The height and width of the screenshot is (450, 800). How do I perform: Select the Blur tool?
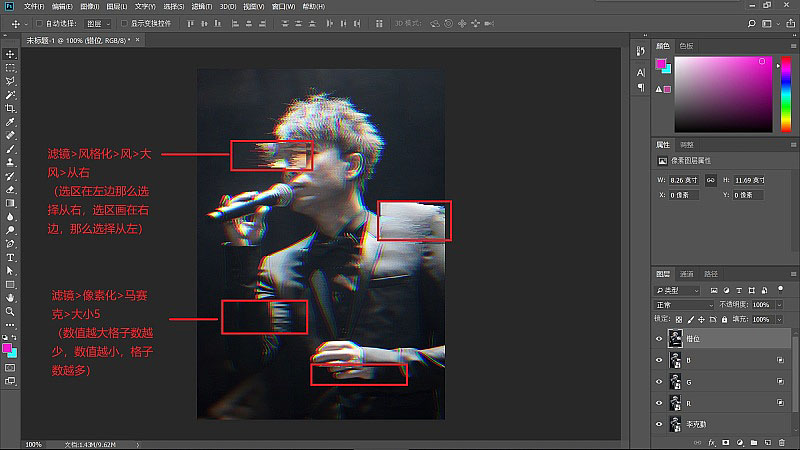10,216
